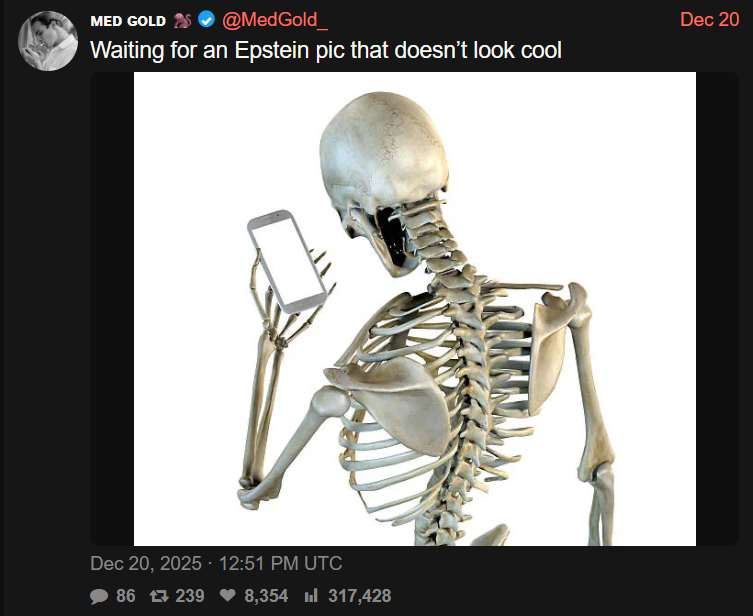Click the 8,354 likes count

[266, 596]
